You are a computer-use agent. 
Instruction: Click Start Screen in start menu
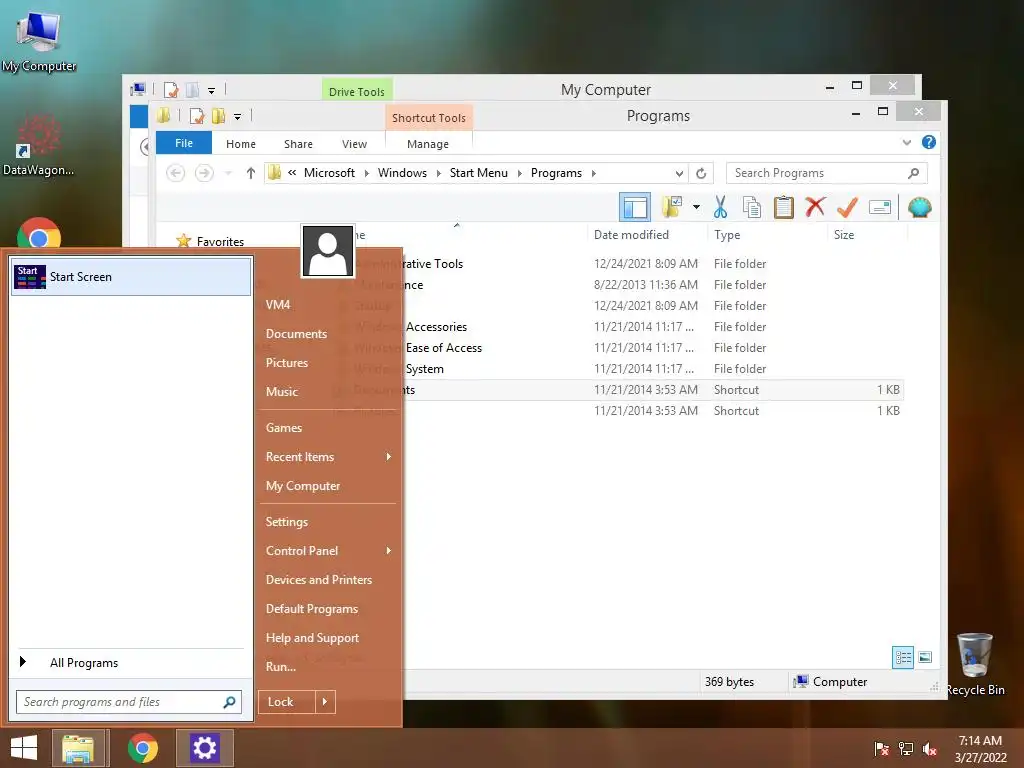pyautogui.click(x=131, y=277)
